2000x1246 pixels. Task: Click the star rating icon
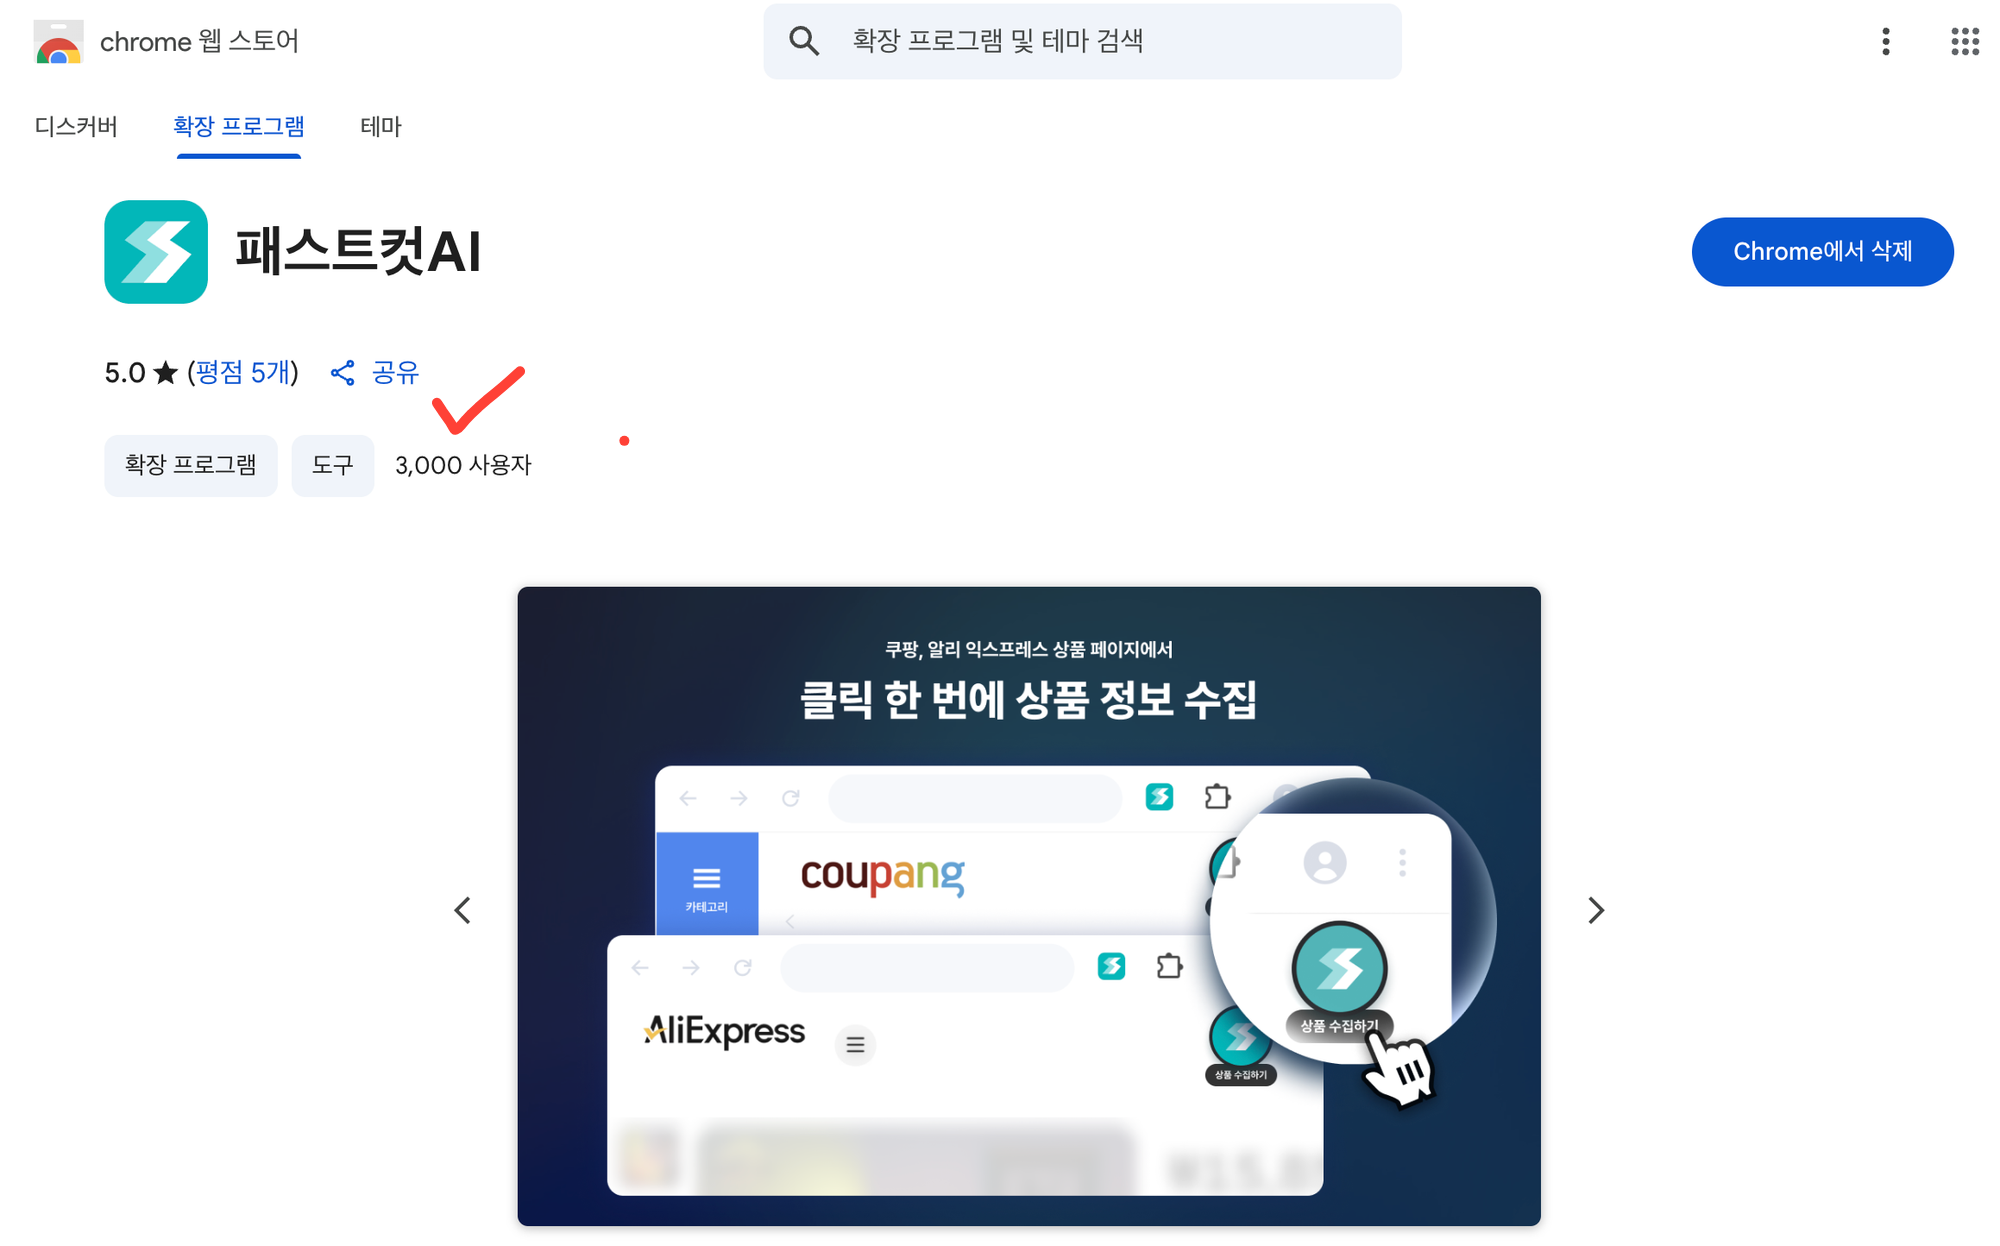(x=166, y=373)
